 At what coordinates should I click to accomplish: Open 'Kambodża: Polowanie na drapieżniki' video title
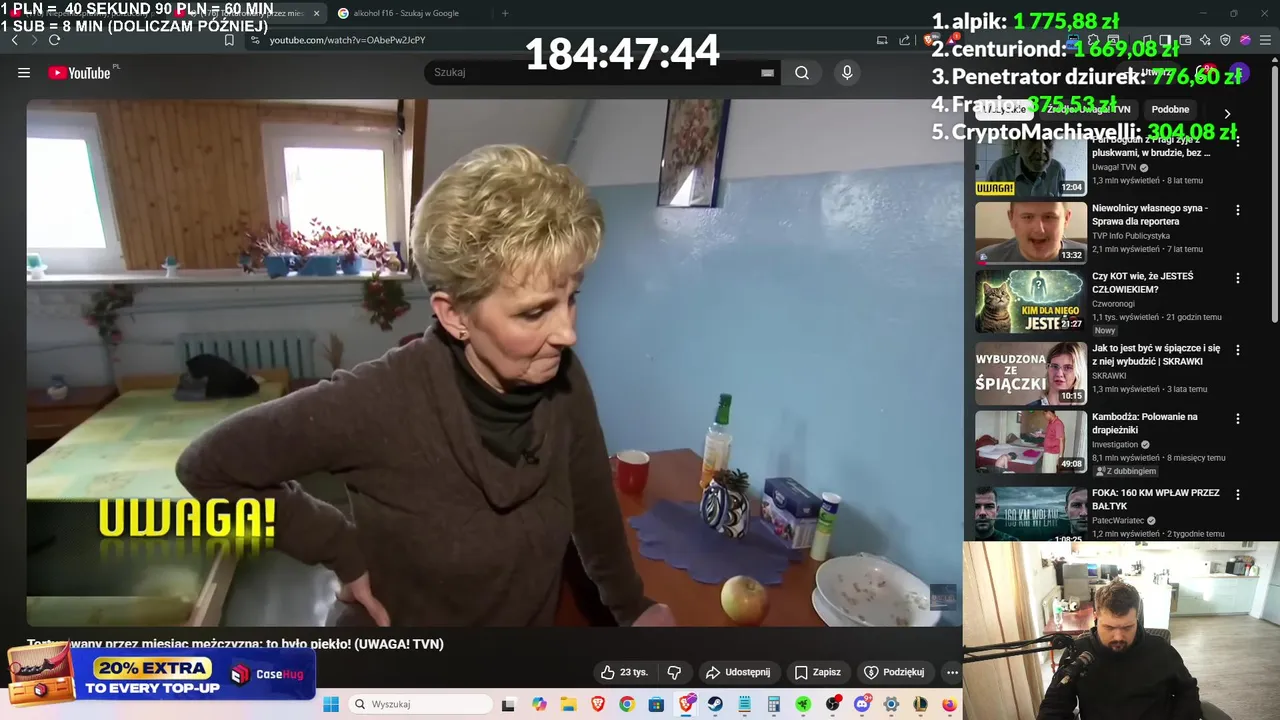click(1145, 423)
